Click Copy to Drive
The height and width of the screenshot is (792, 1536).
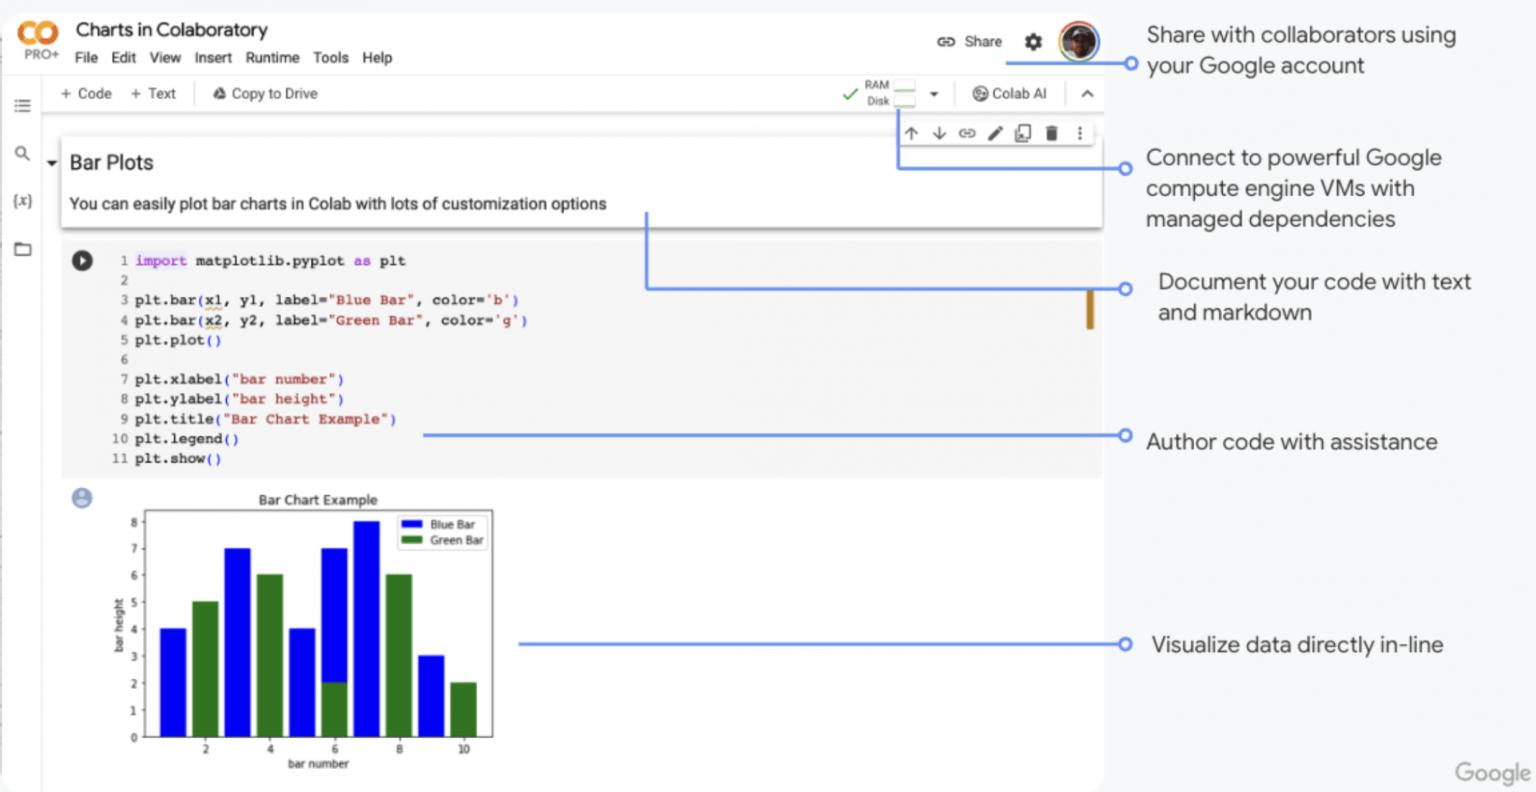point(265,94)
